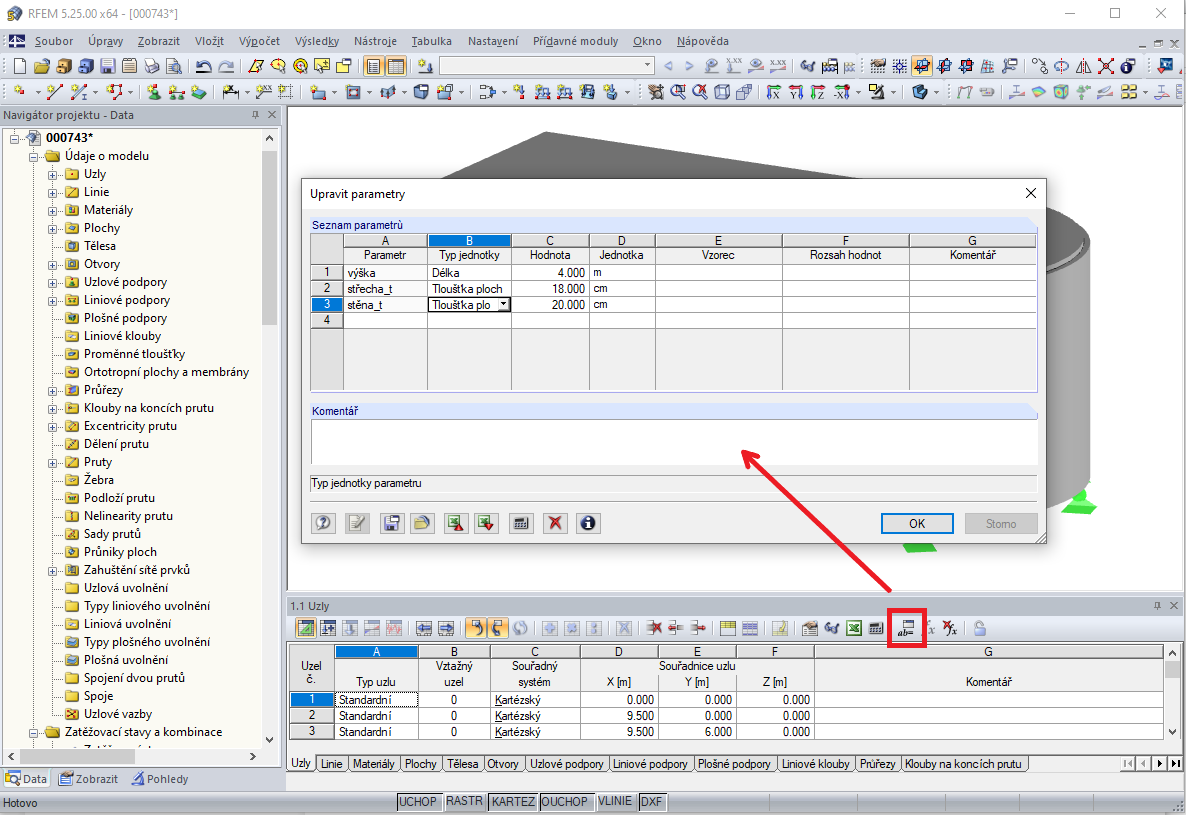
Task: Click the info icon in main toolbar
Action: [1128, 67]
